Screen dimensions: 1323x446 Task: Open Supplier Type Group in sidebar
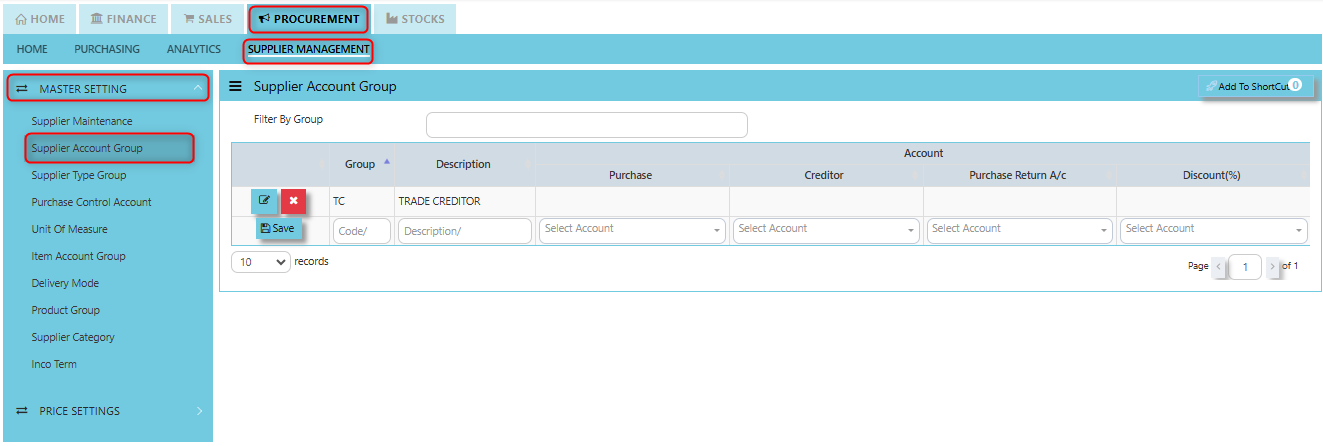tap(79, 175)
